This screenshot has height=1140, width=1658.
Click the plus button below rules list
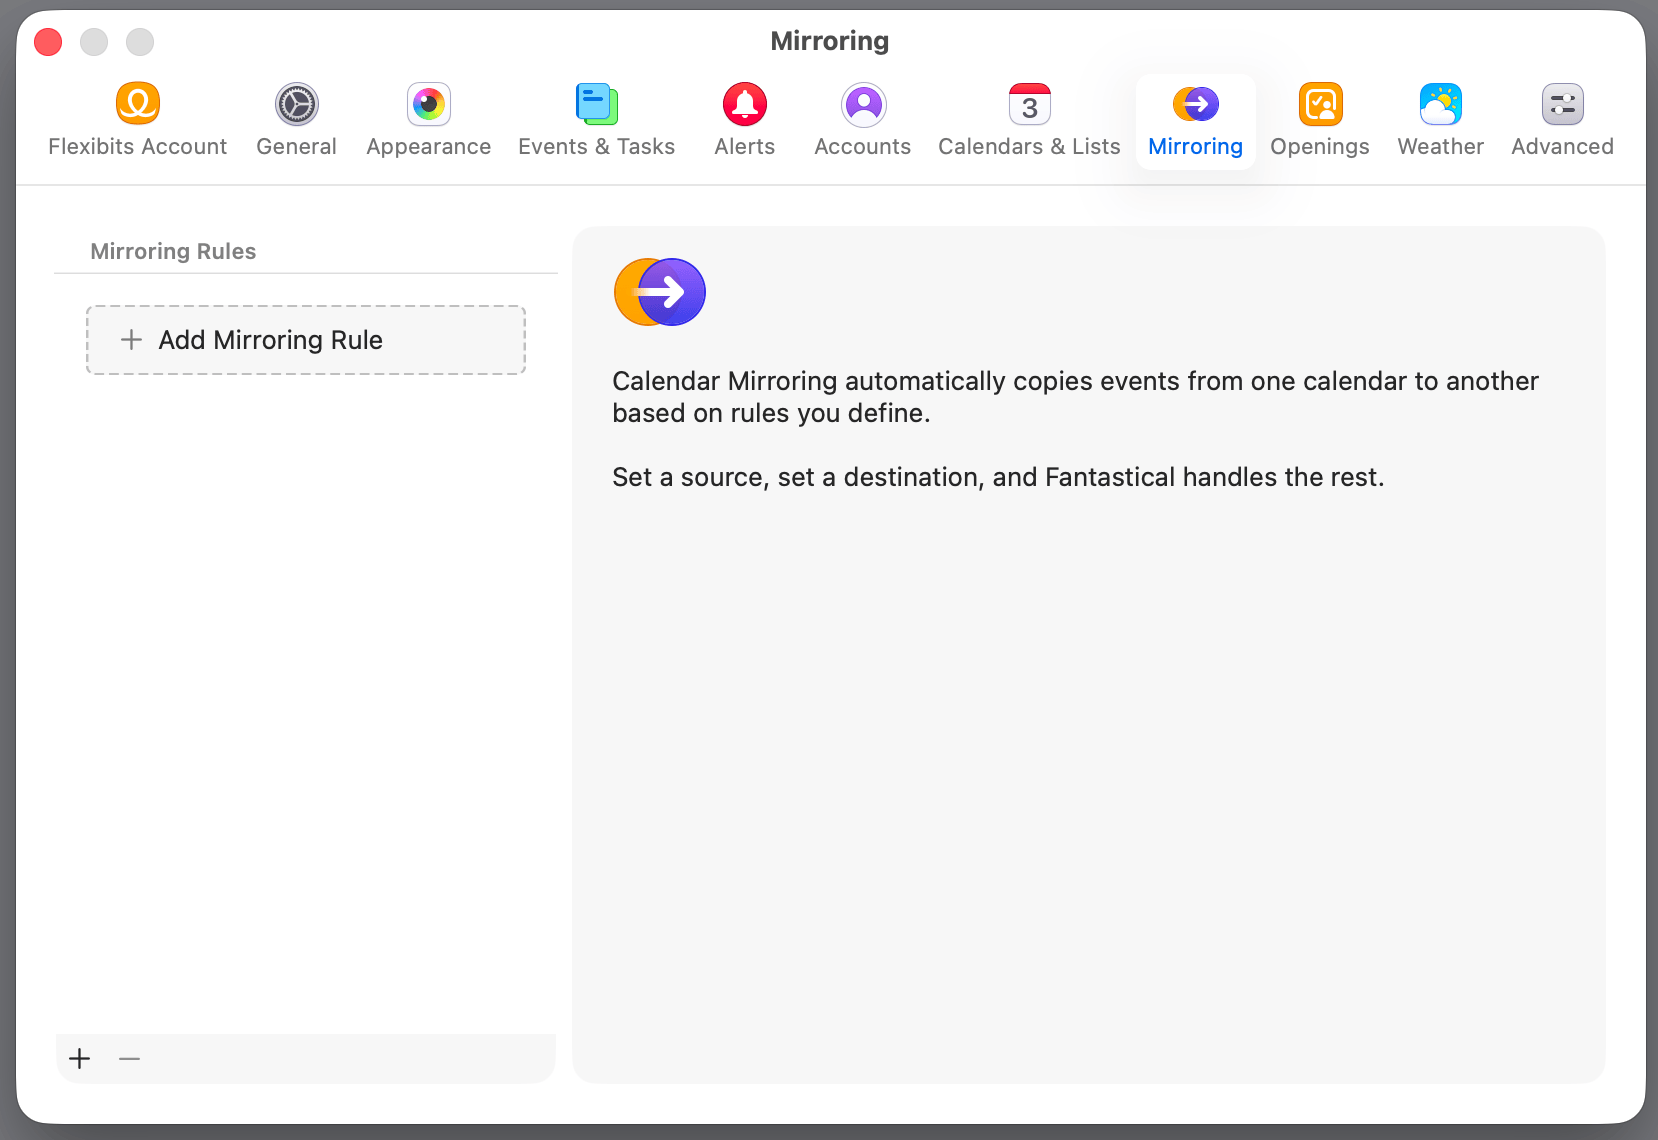pyautogui.click(x=80, y=1058)
